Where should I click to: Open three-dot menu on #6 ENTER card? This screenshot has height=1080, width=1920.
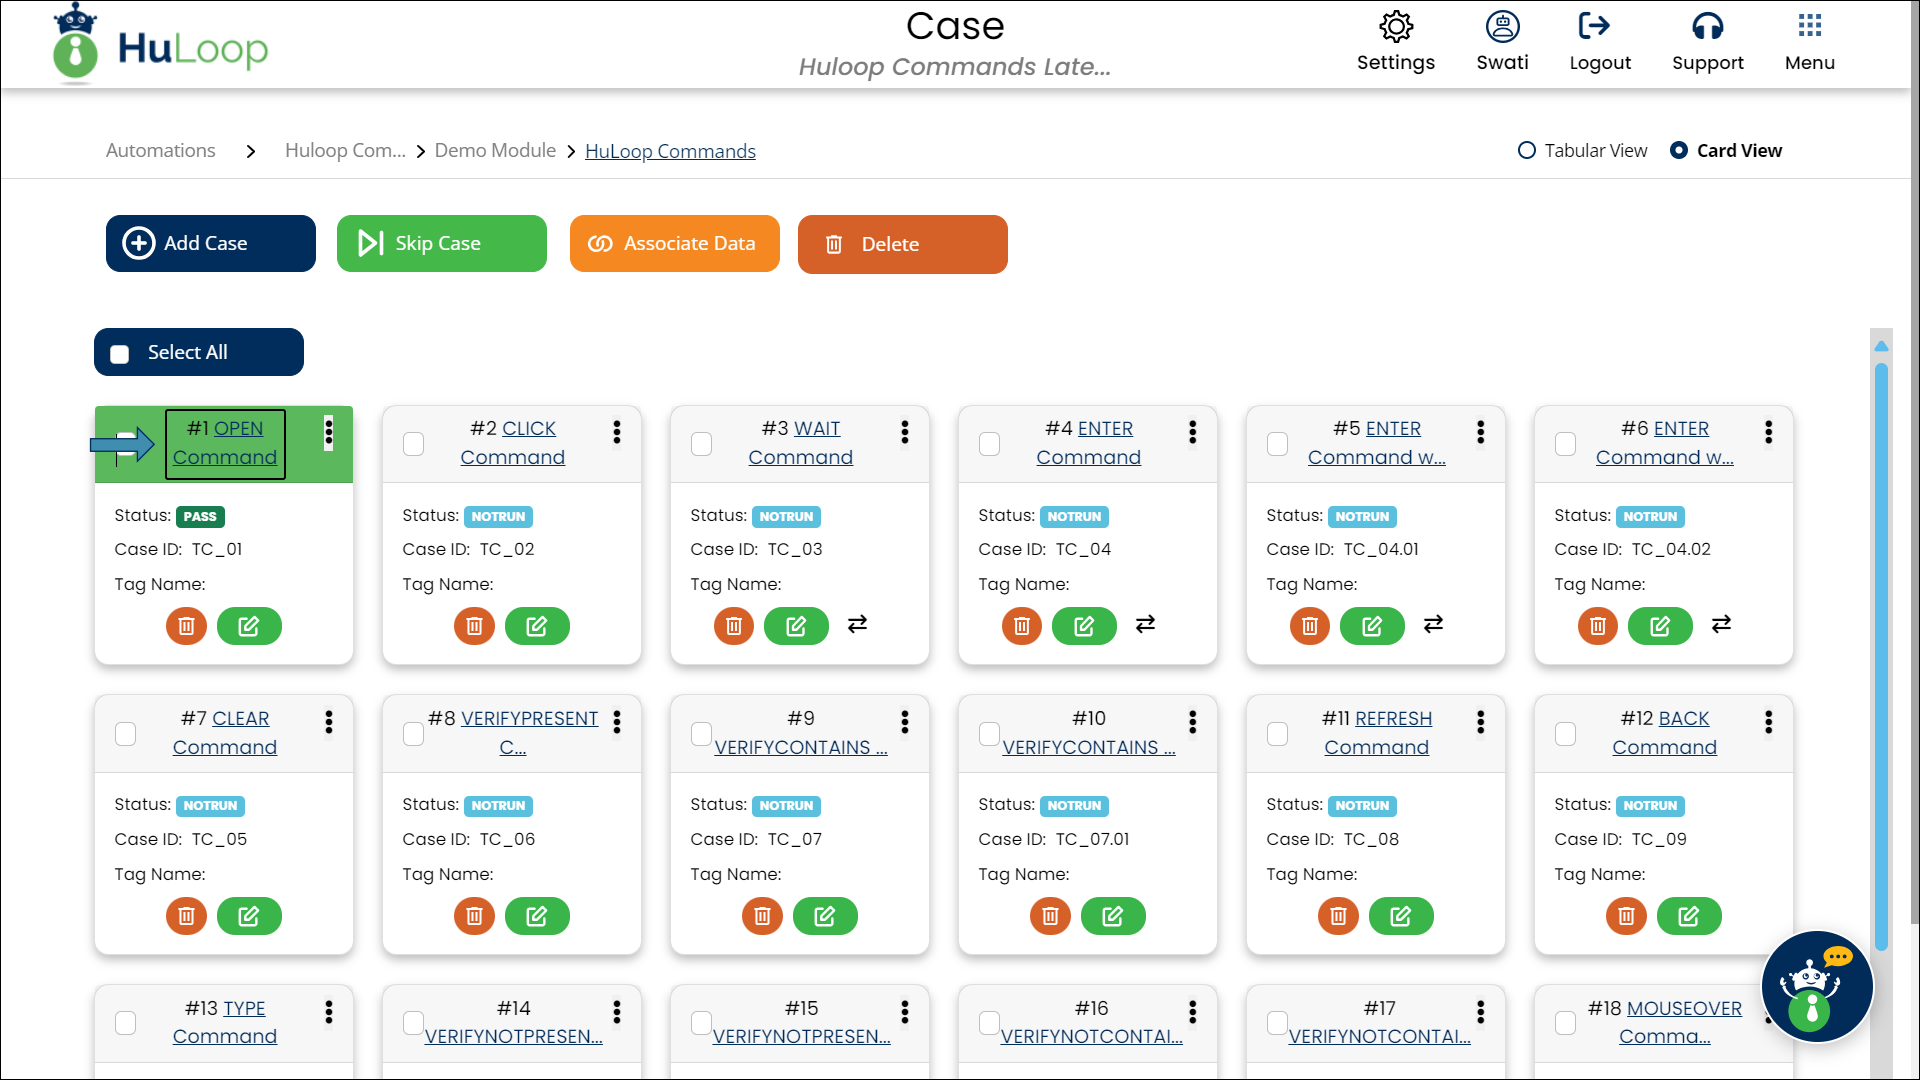(1768, 432)
